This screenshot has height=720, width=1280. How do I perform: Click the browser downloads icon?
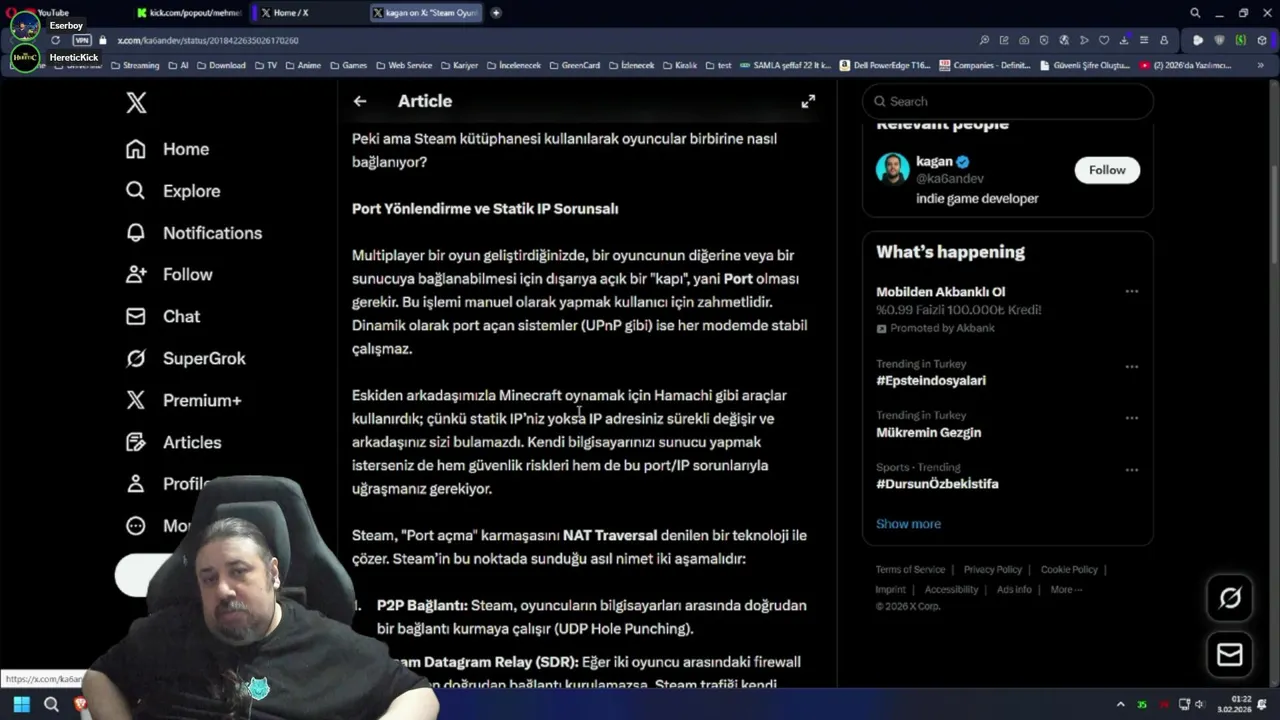(x=1125, y=40)
